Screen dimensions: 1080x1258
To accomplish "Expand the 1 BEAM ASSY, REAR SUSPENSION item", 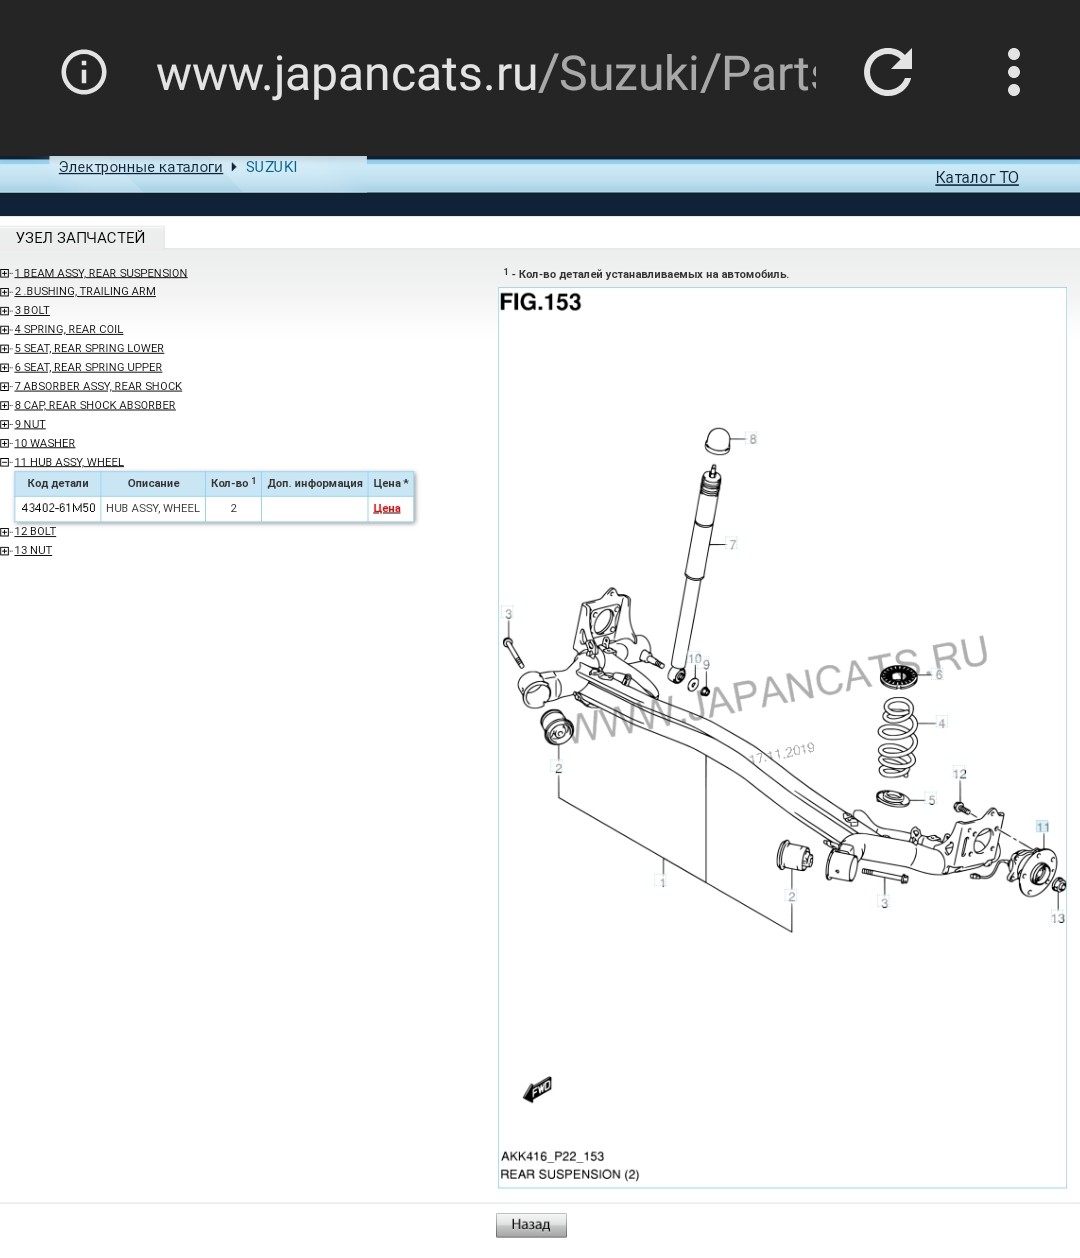I will (5, 273).
